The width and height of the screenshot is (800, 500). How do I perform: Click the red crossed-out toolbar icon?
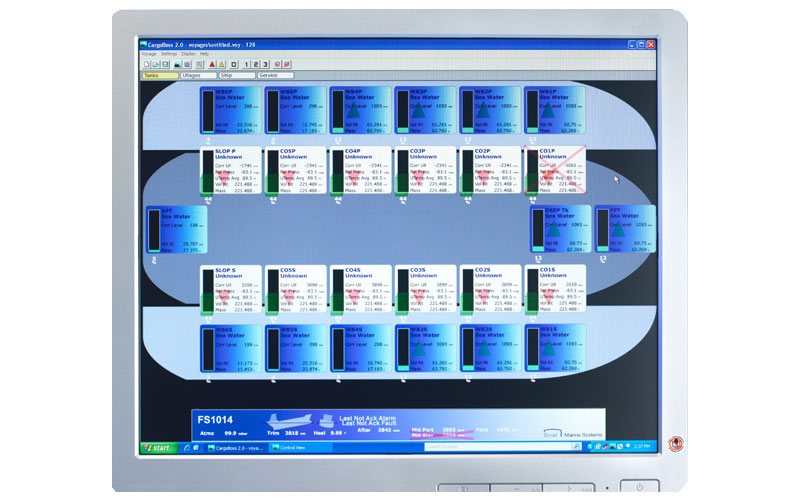coord(287,64)
